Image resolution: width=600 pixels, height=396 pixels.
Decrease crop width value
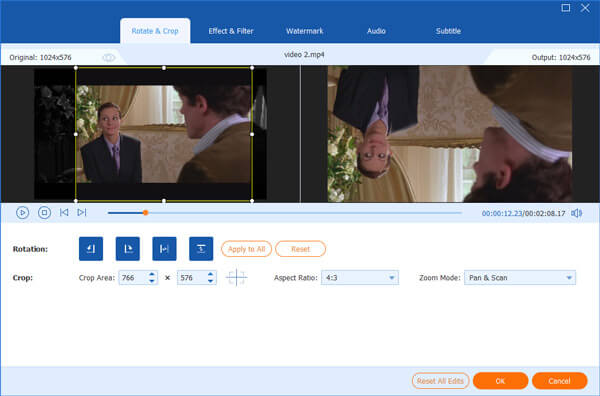tap(152, 281)
